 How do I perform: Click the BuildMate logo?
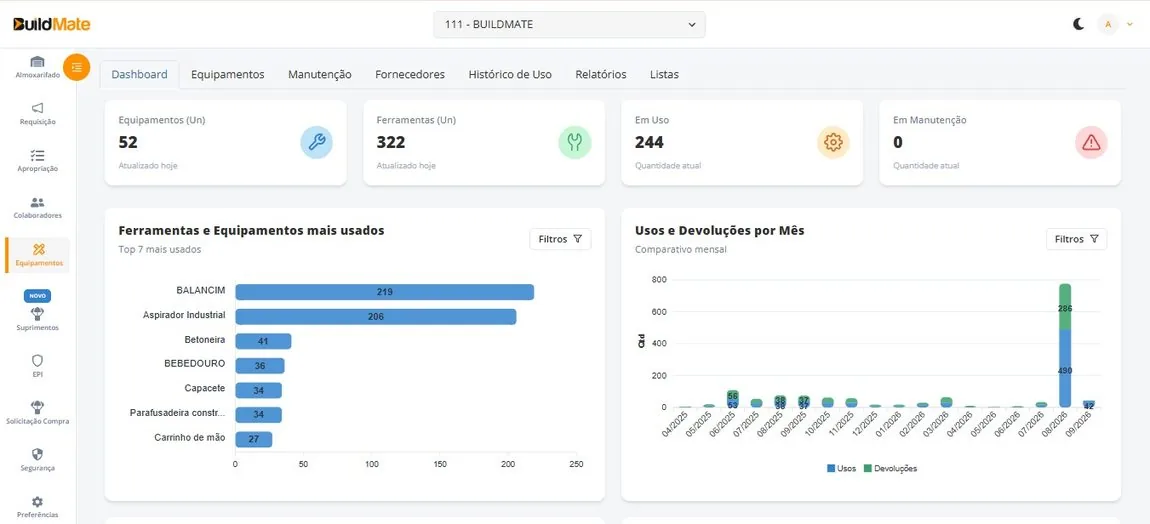click(x=51, y=24)
